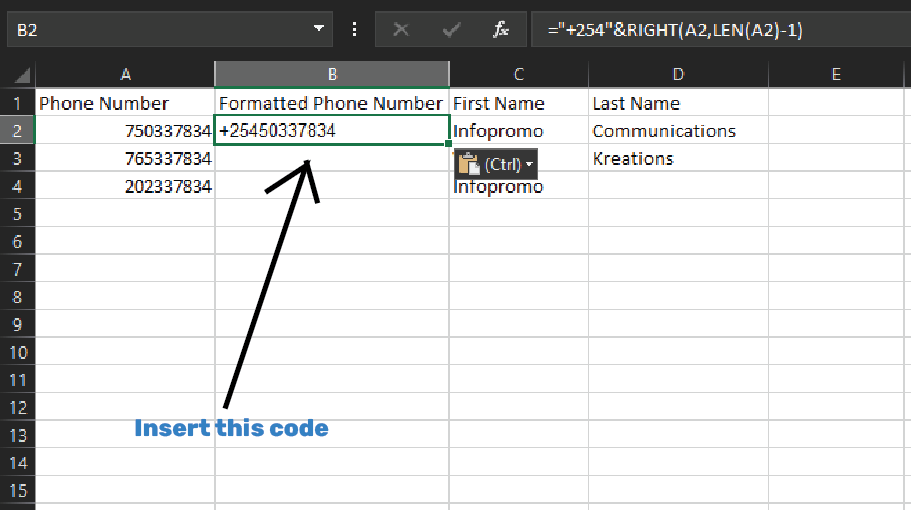Screen dimensions: 911x510
Task: Select column D header
Action: tap(678, 74)
